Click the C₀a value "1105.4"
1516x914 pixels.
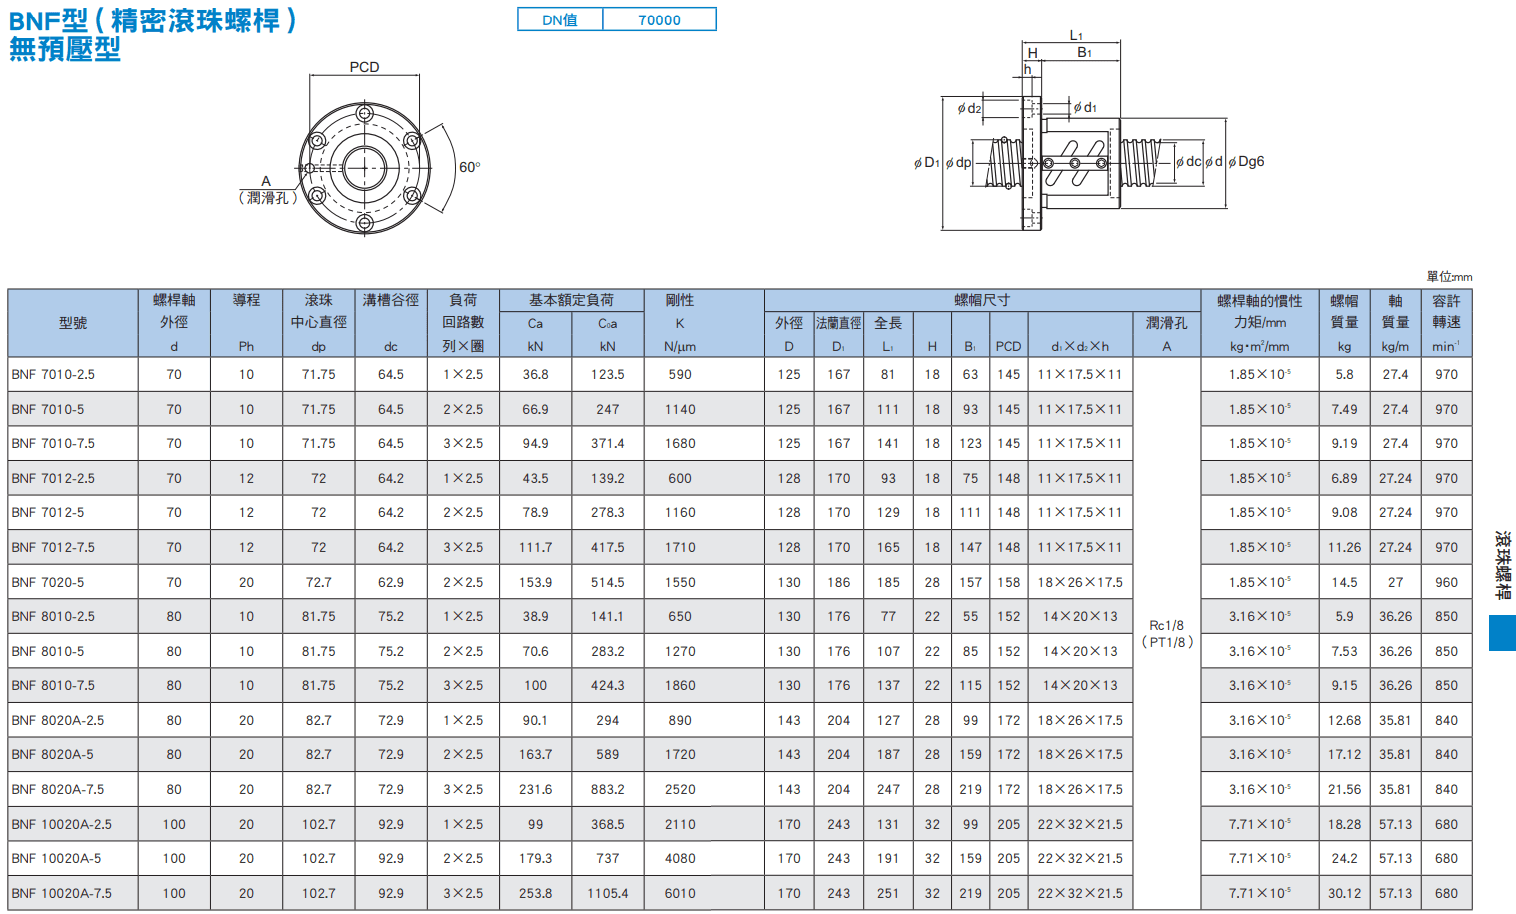click(x=608, y=893)
